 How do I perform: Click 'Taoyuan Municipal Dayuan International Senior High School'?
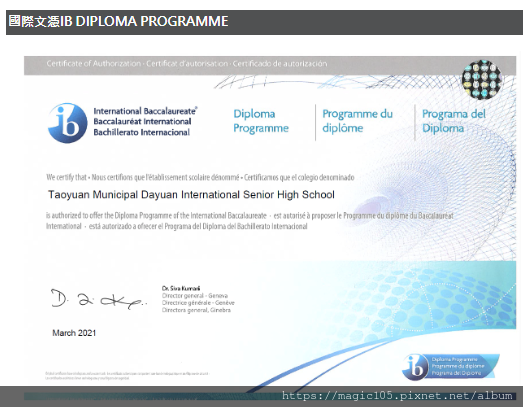(x=191, y=194)
